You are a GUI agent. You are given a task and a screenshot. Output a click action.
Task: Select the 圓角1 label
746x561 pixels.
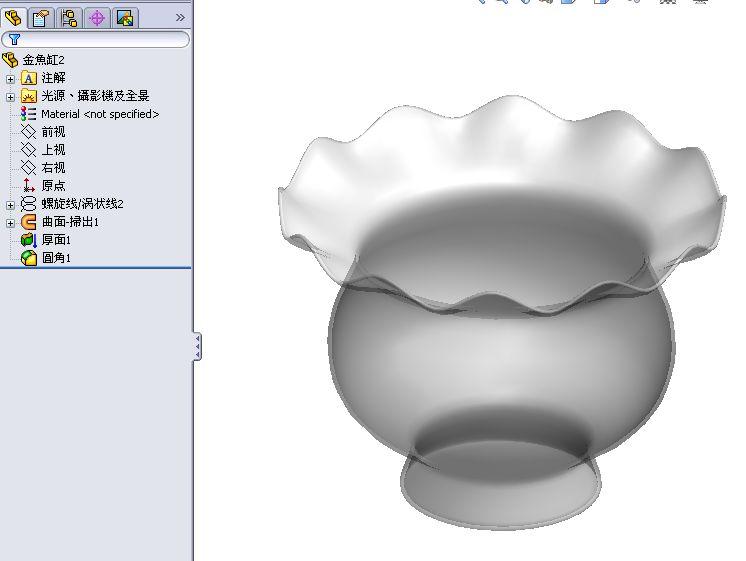(x=56, y=258)
